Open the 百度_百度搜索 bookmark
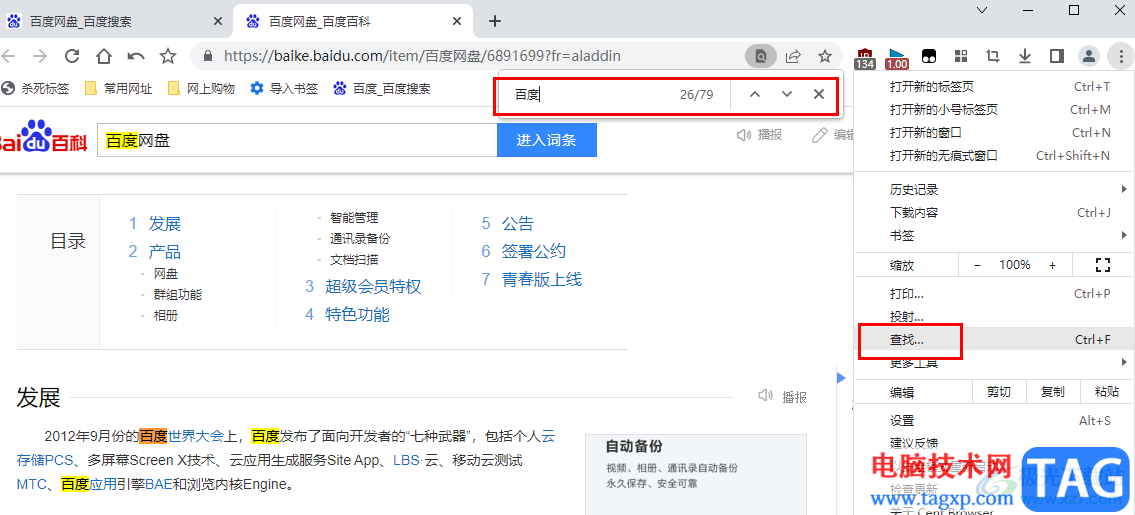 tap(381, 88)
